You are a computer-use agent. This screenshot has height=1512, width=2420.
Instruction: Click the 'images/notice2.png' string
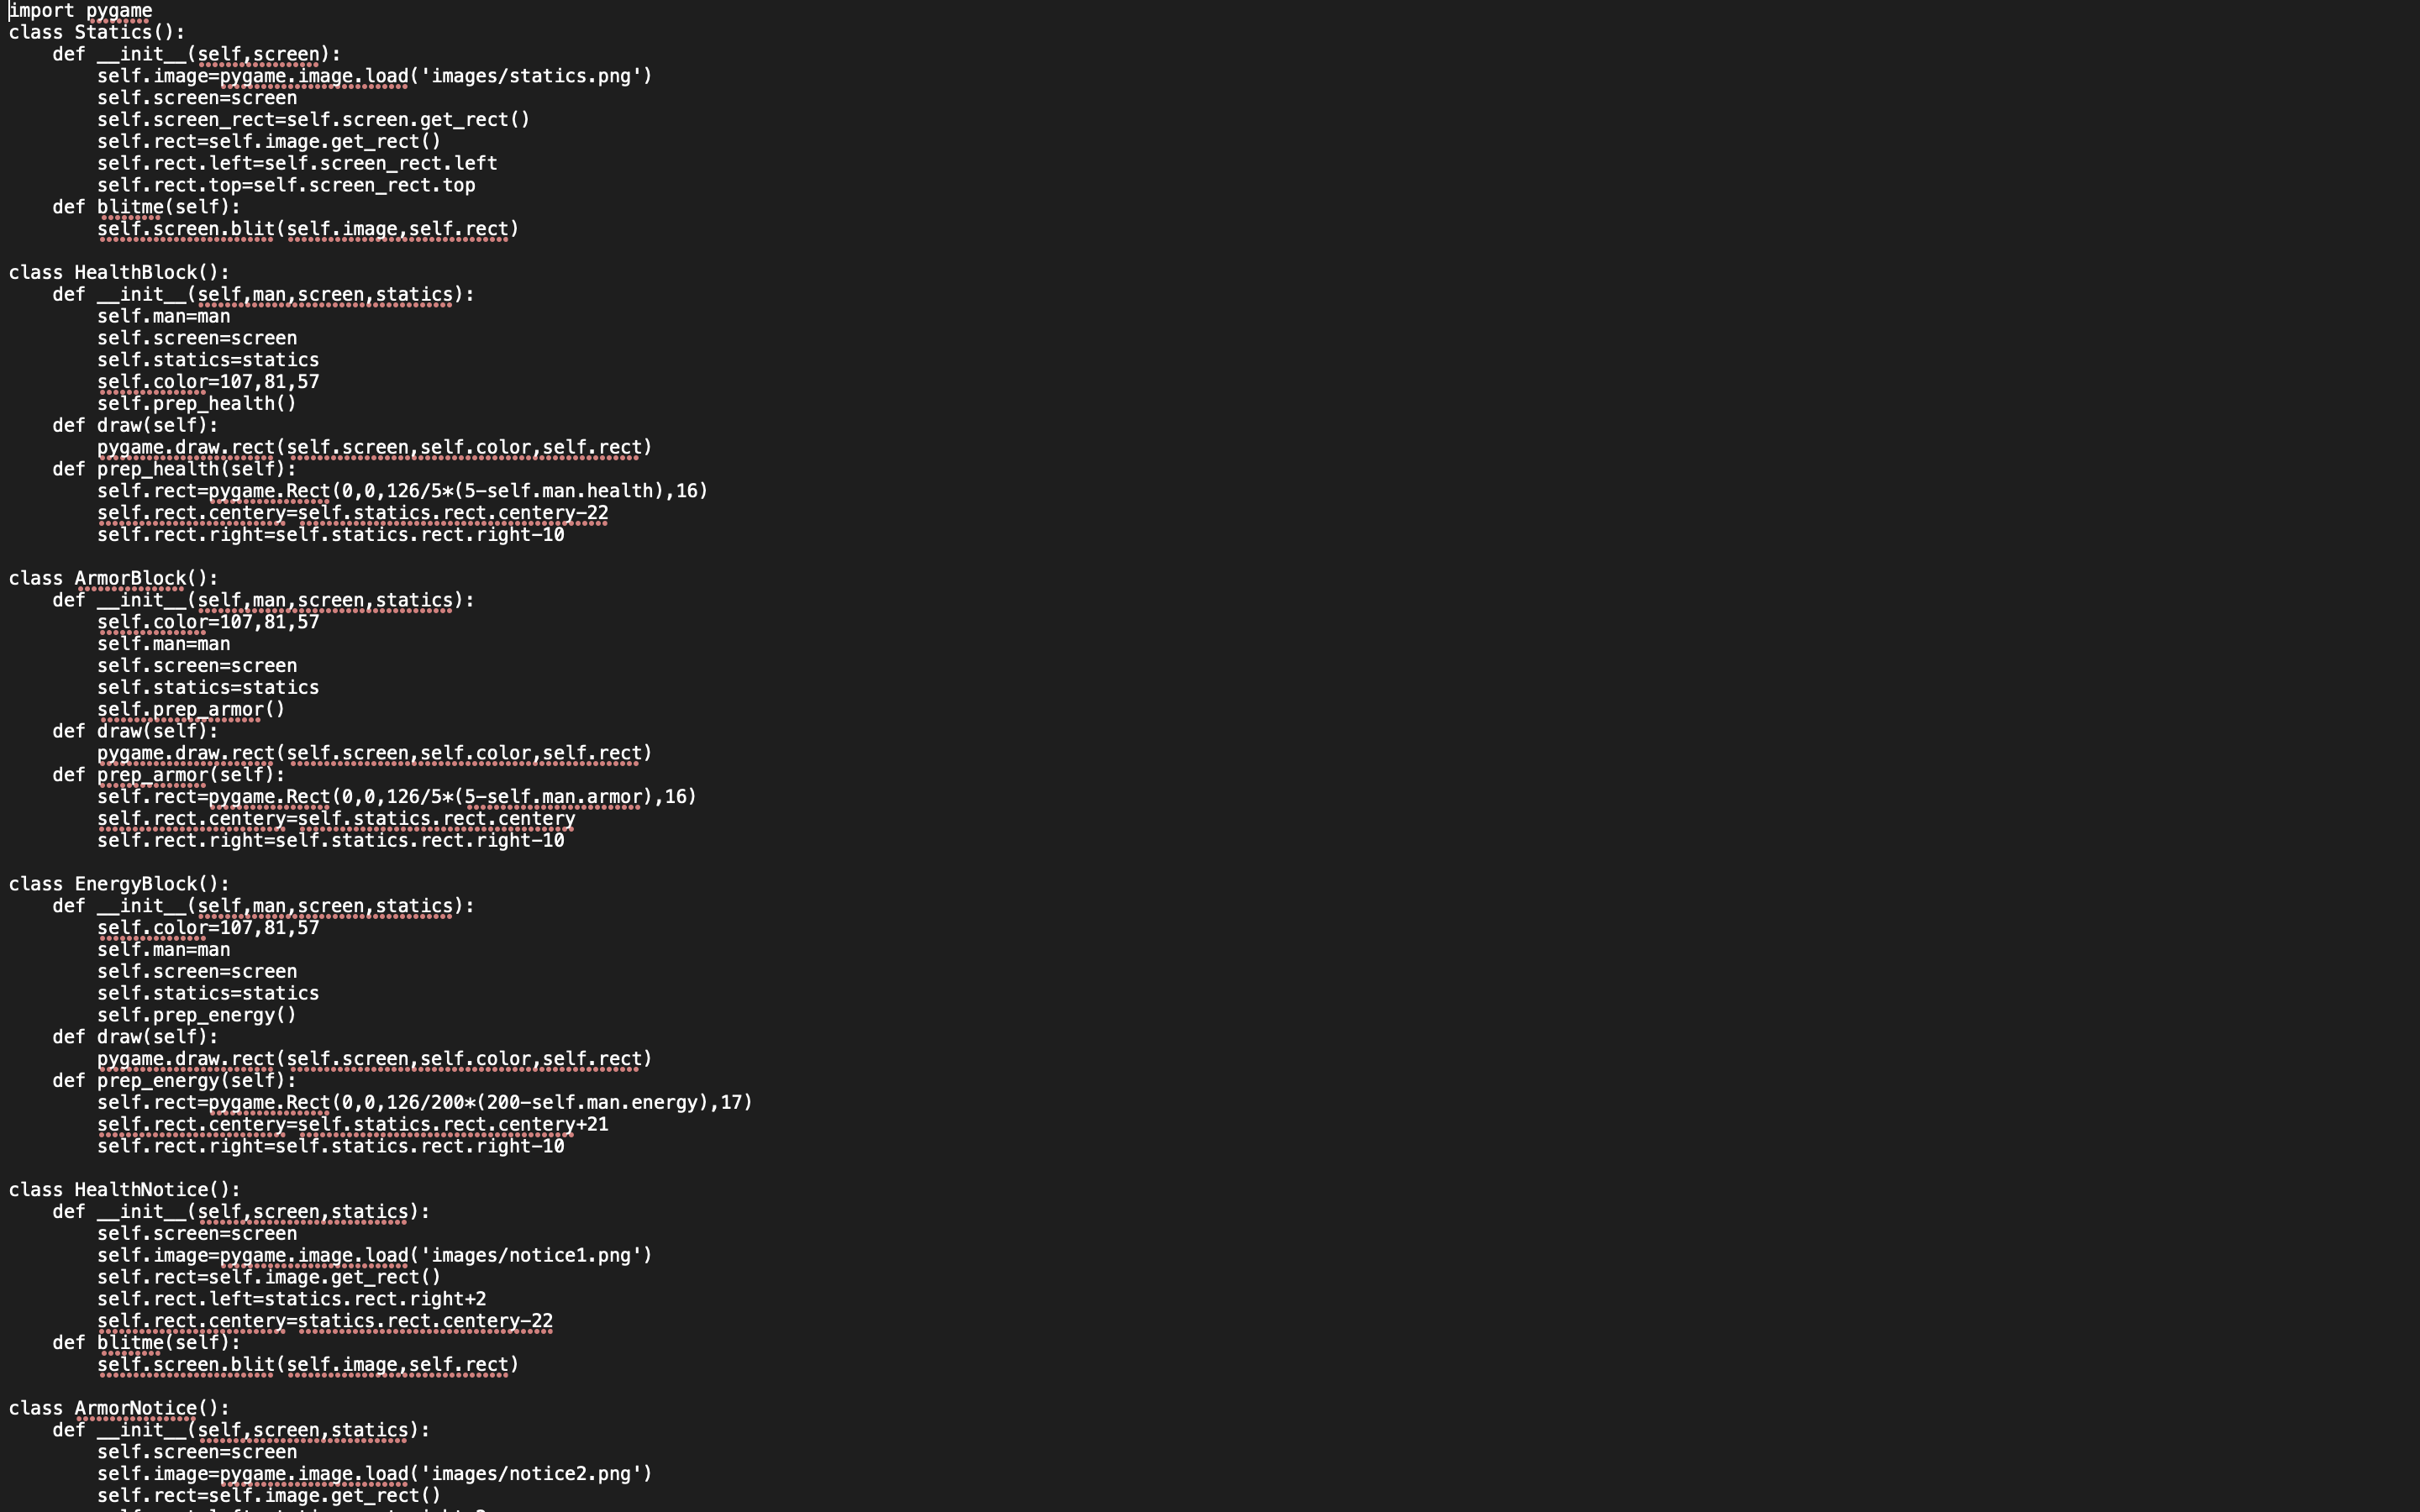(x=531, y=1474)
